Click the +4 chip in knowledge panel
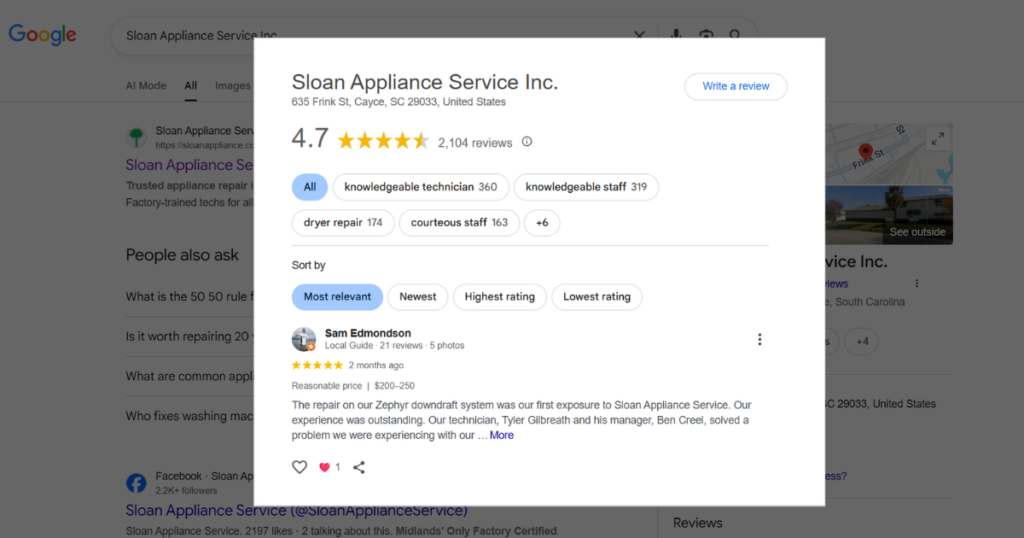Viewport: 1024px width, 538px height. tap(863, 341)
